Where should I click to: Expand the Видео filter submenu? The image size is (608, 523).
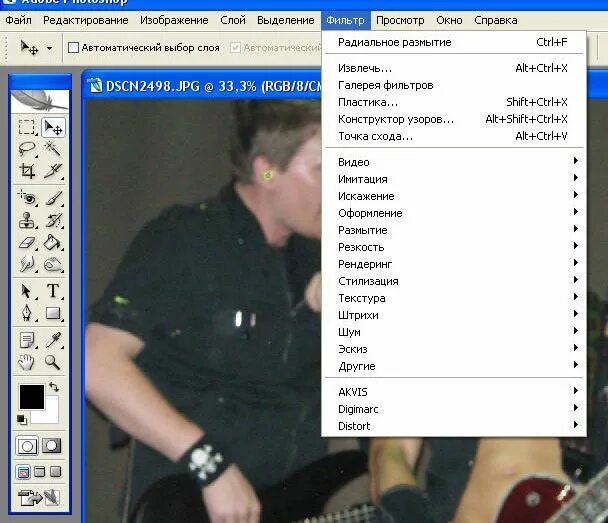454,162
